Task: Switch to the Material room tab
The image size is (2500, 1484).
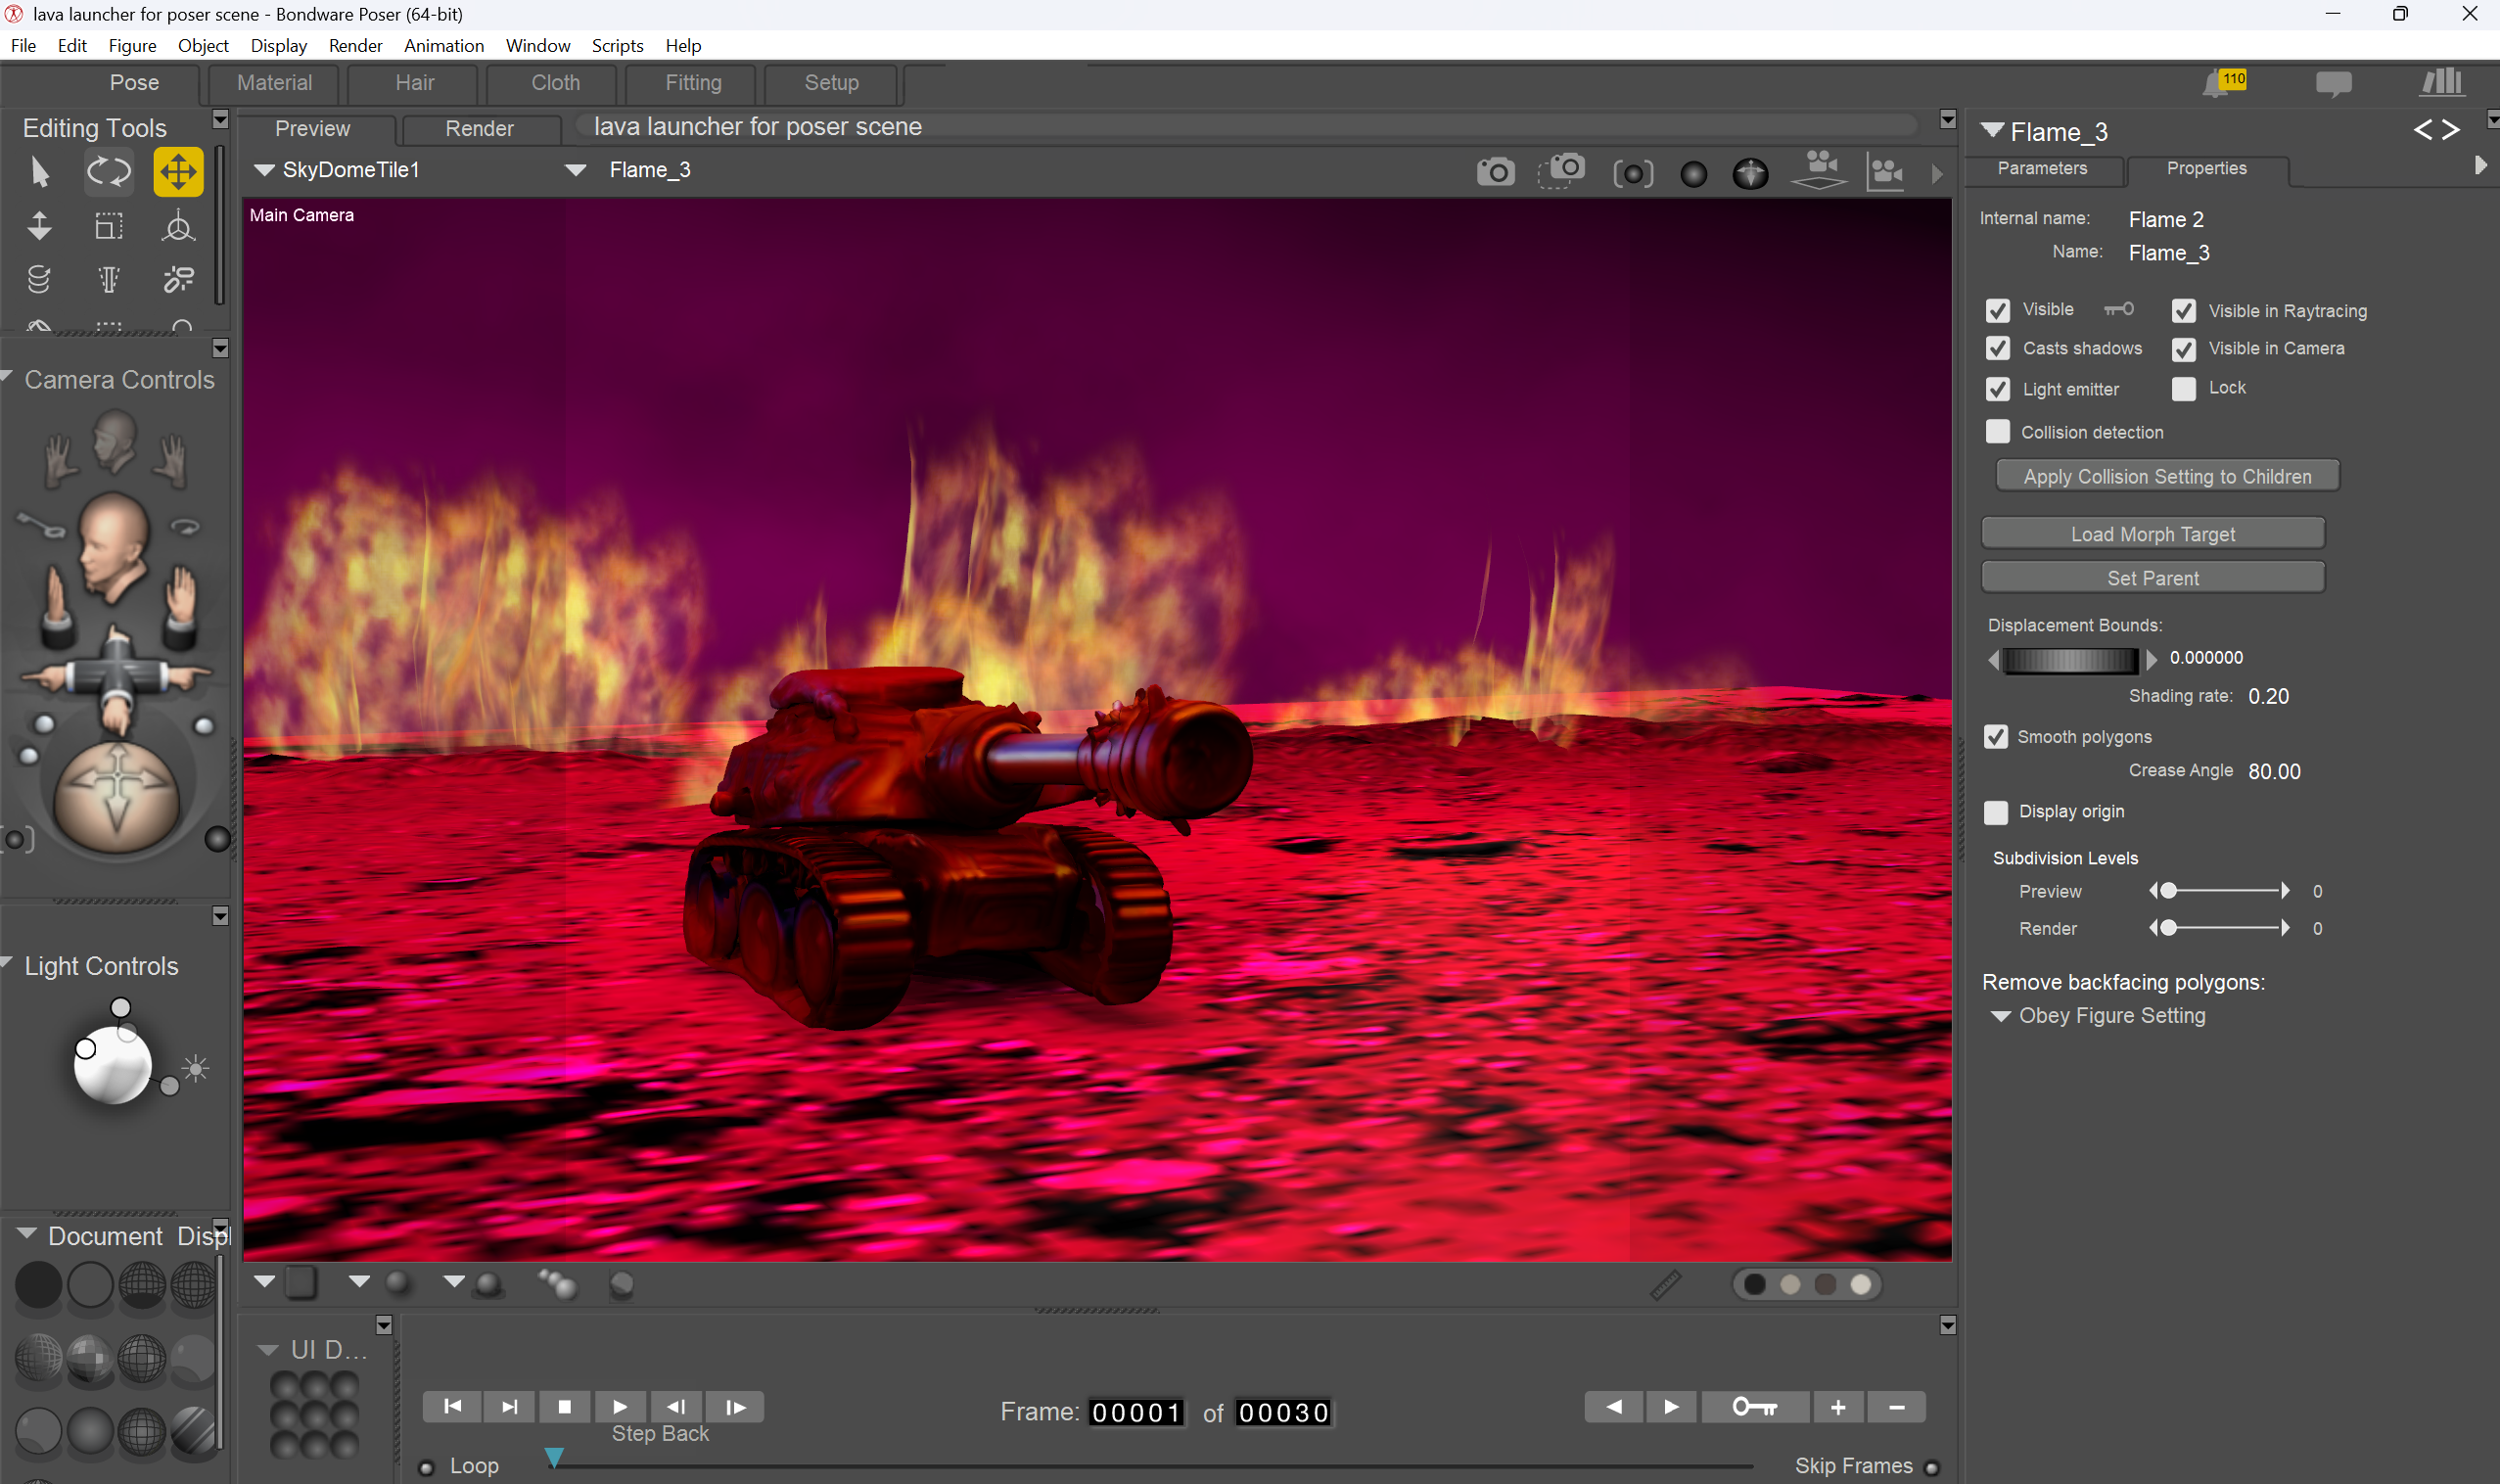Action: coord(274,83)
